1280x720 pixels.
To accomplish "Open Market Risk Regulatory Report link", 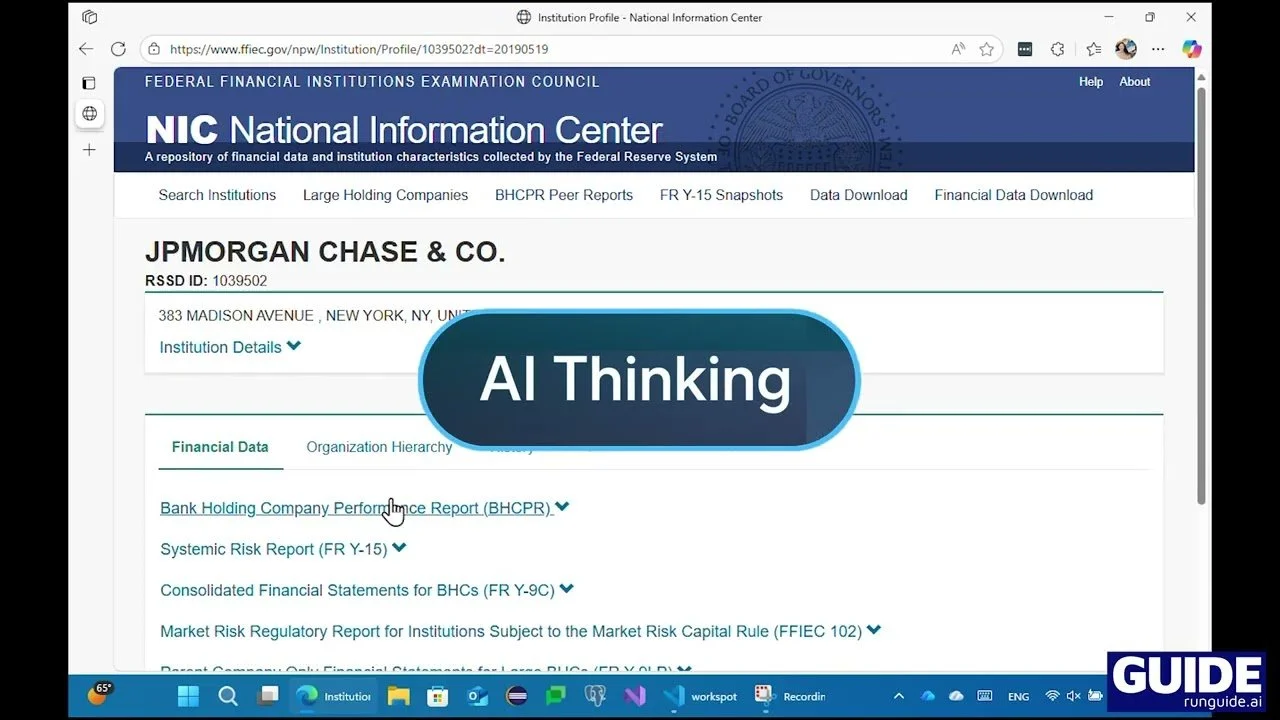I will tap(511, 632).
